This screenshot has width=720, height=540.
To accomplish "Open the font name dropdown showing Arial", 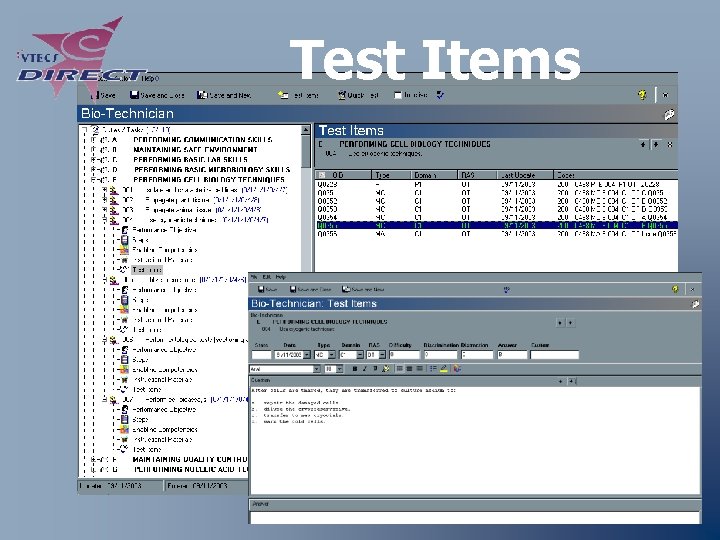I will (316, 369).
